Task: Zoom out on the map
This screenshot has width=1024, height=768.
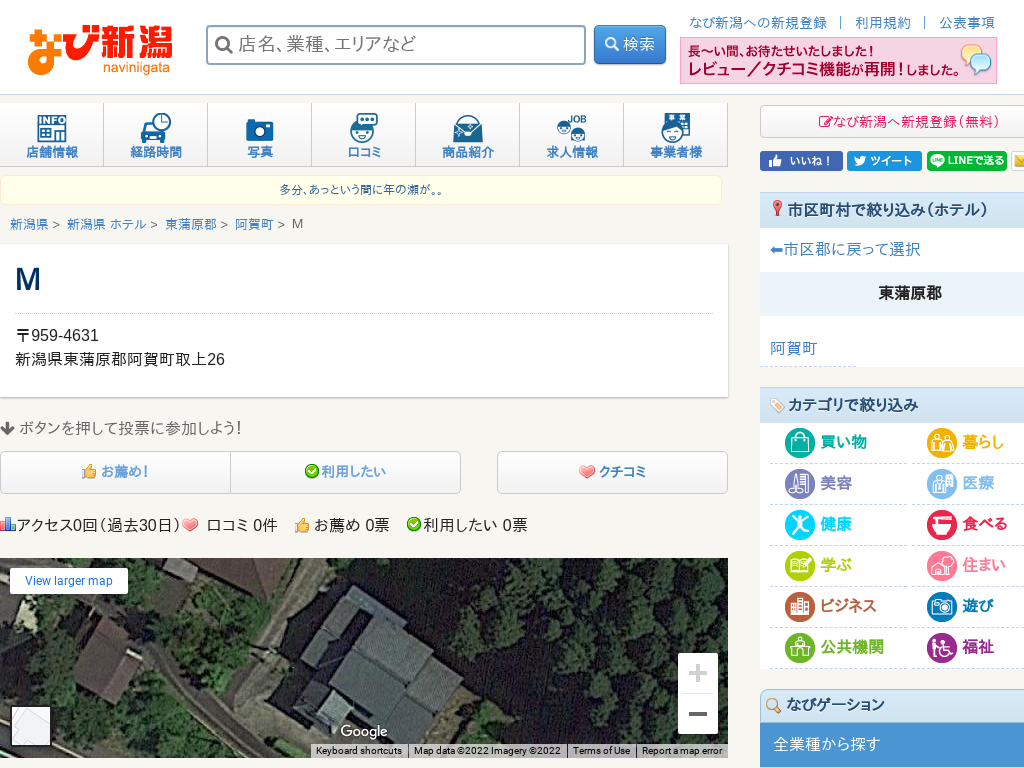Action: [x=697, y=714]
